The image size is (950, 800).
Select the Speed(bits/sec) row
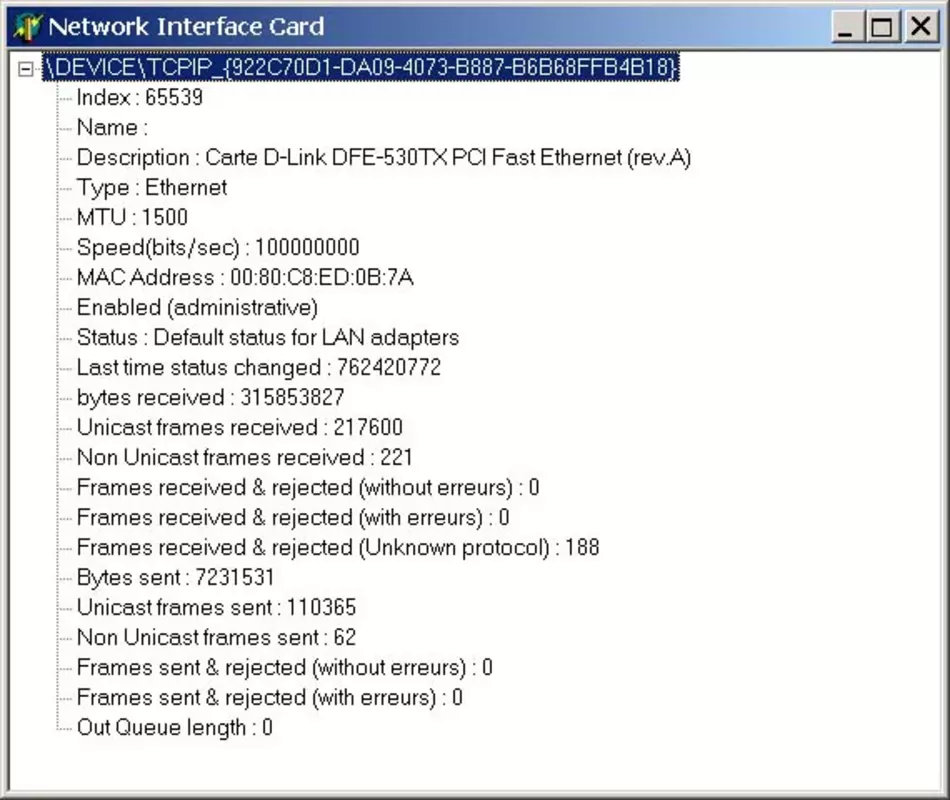pyautogui.click(x=218, y=247)
